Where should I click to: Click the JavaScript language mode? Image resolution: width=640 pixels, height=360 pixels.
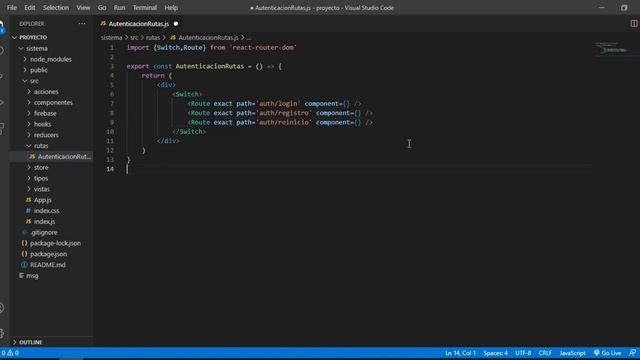pos(572,353)
